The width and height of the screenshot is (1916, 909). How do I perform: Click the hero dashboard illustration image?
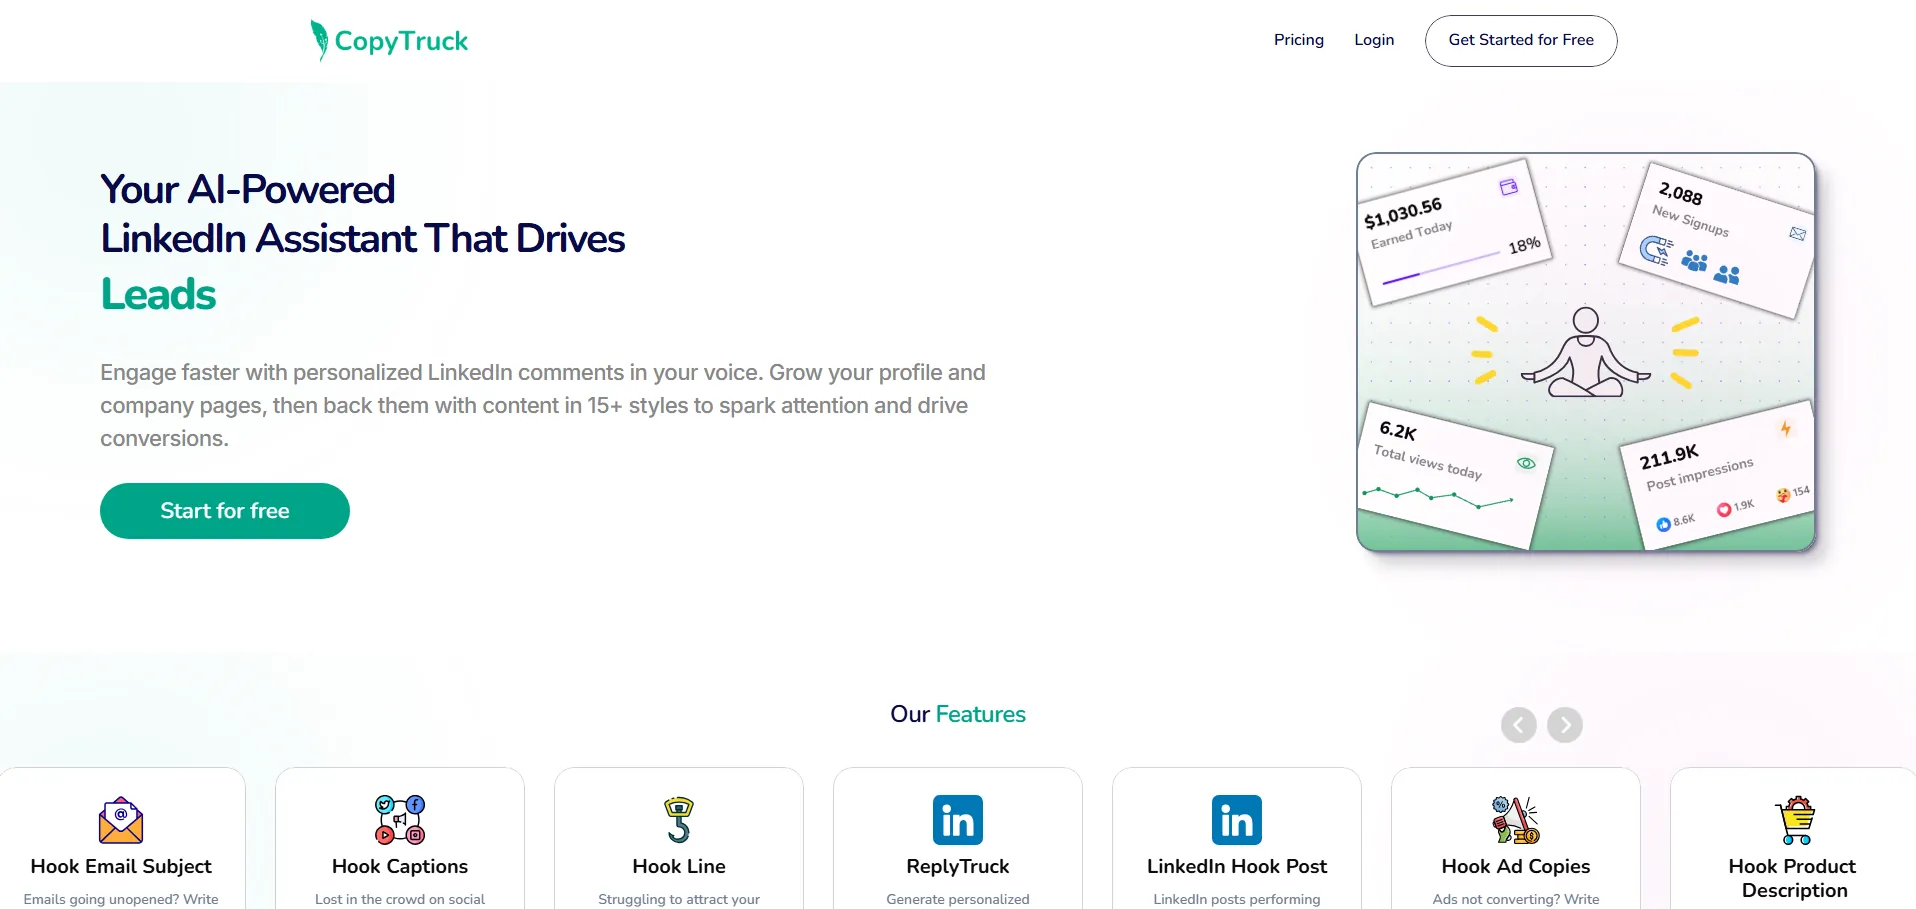1585,352
